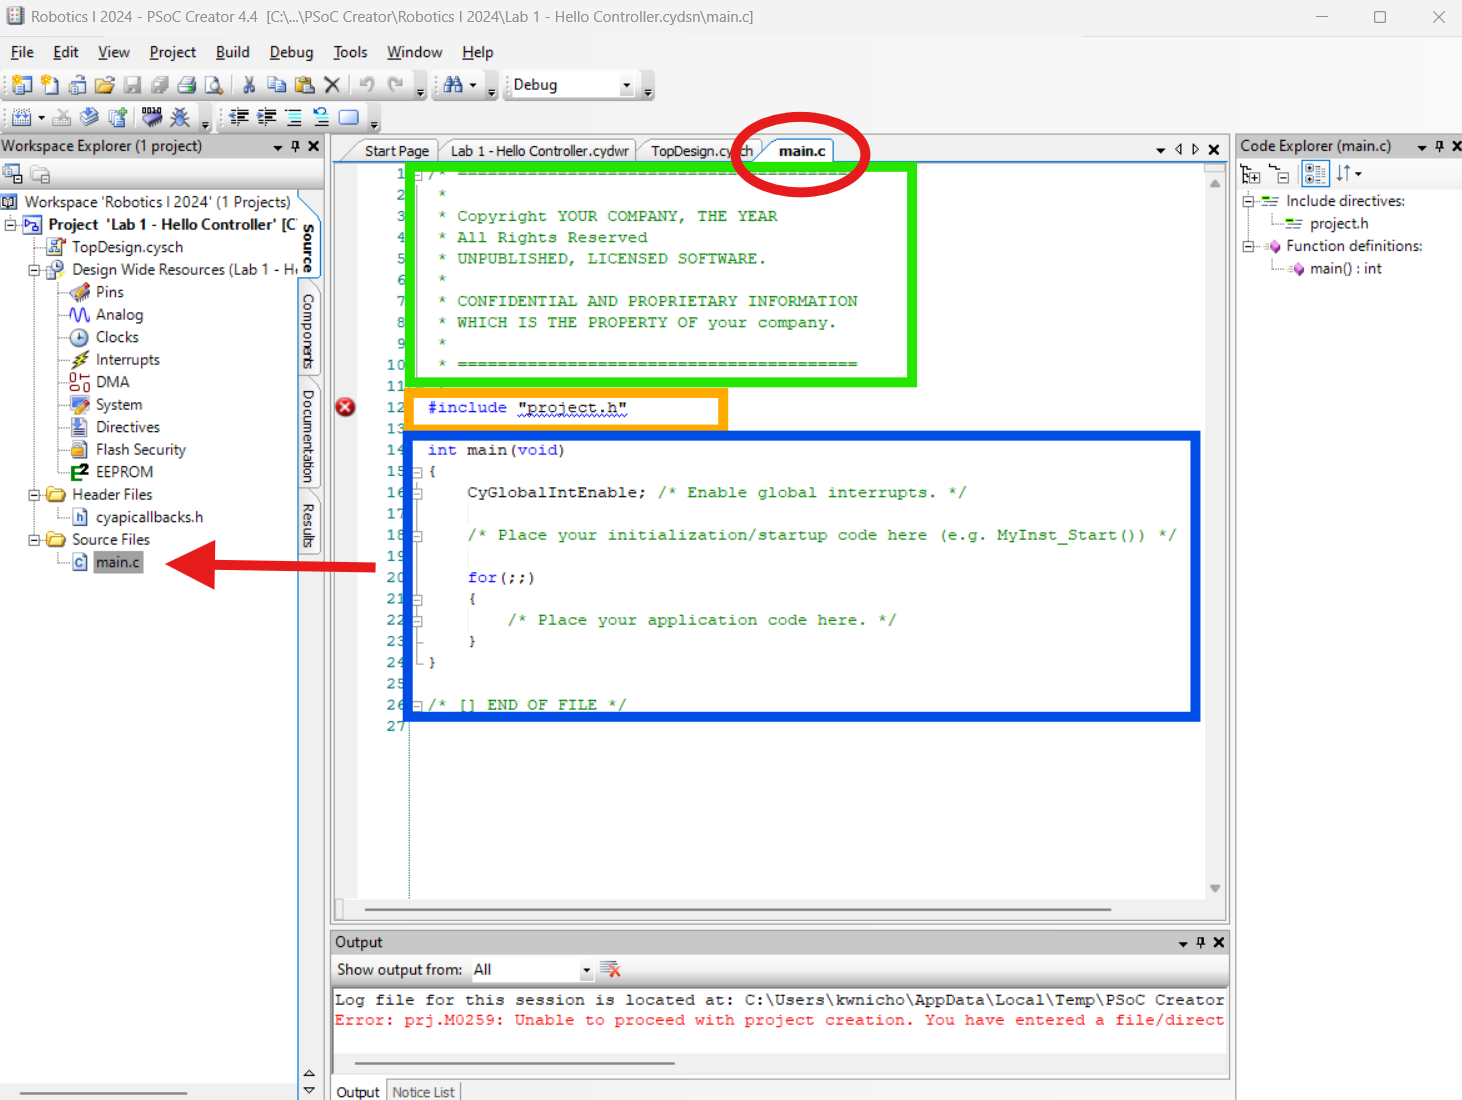
Task: Select EEPROM in the workspace tree
Action: (x=124, y=472)
